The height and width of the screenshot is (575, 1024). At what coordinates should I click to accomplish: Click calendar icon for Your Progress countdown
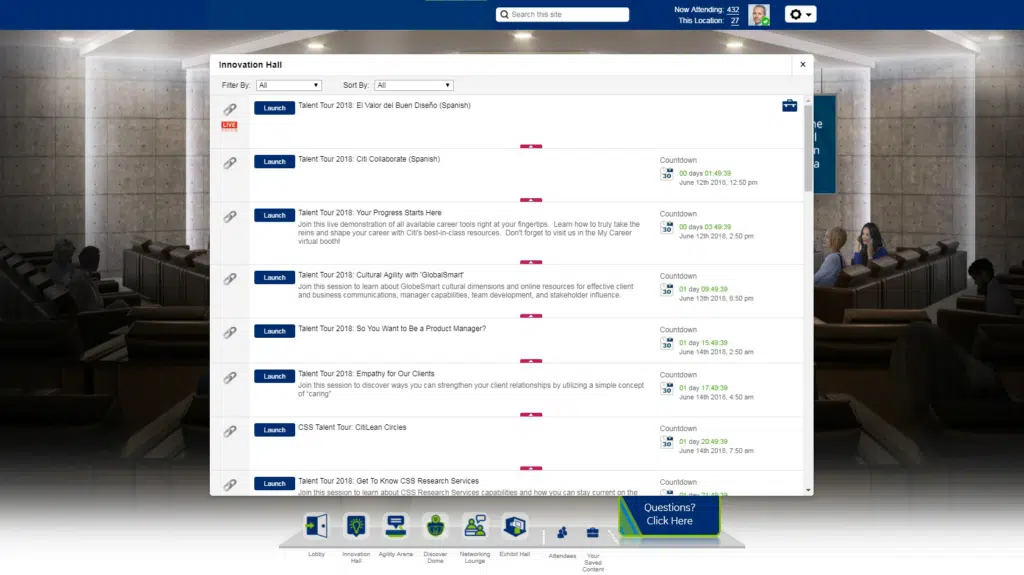[x=667, y=227]
